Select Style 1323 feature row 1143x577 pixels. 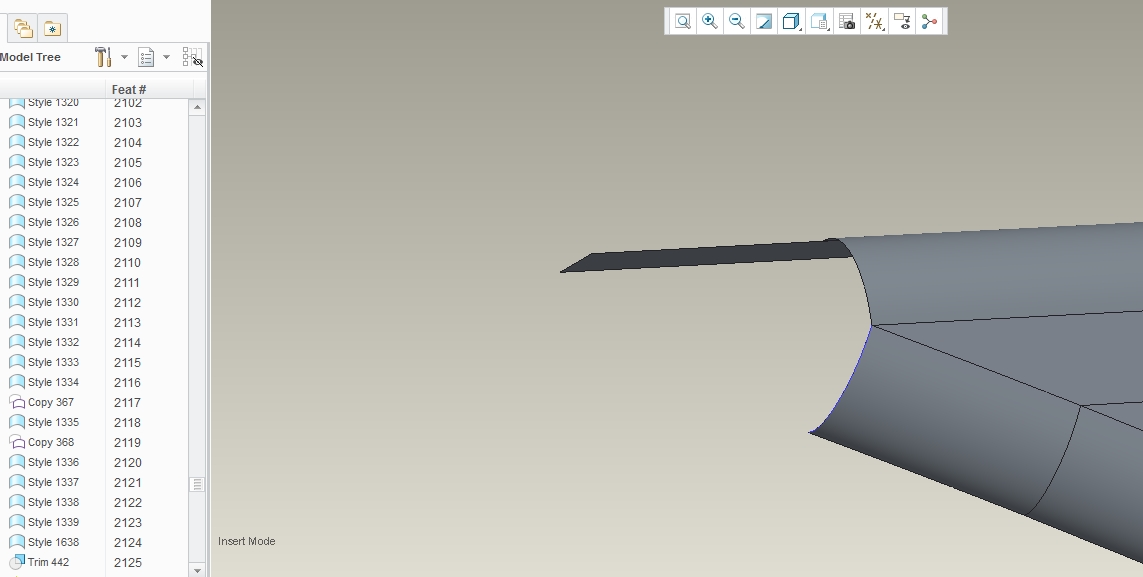(x=53, y=162)
